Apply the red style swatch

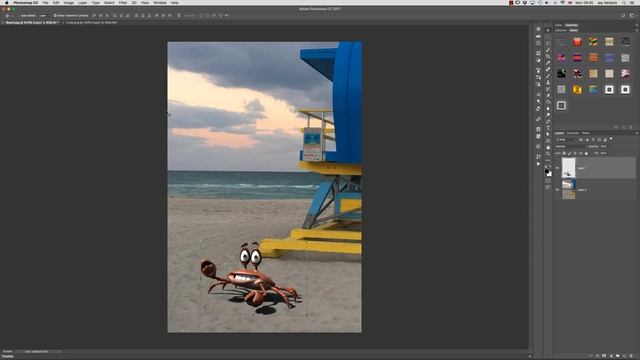pos(577,42)
